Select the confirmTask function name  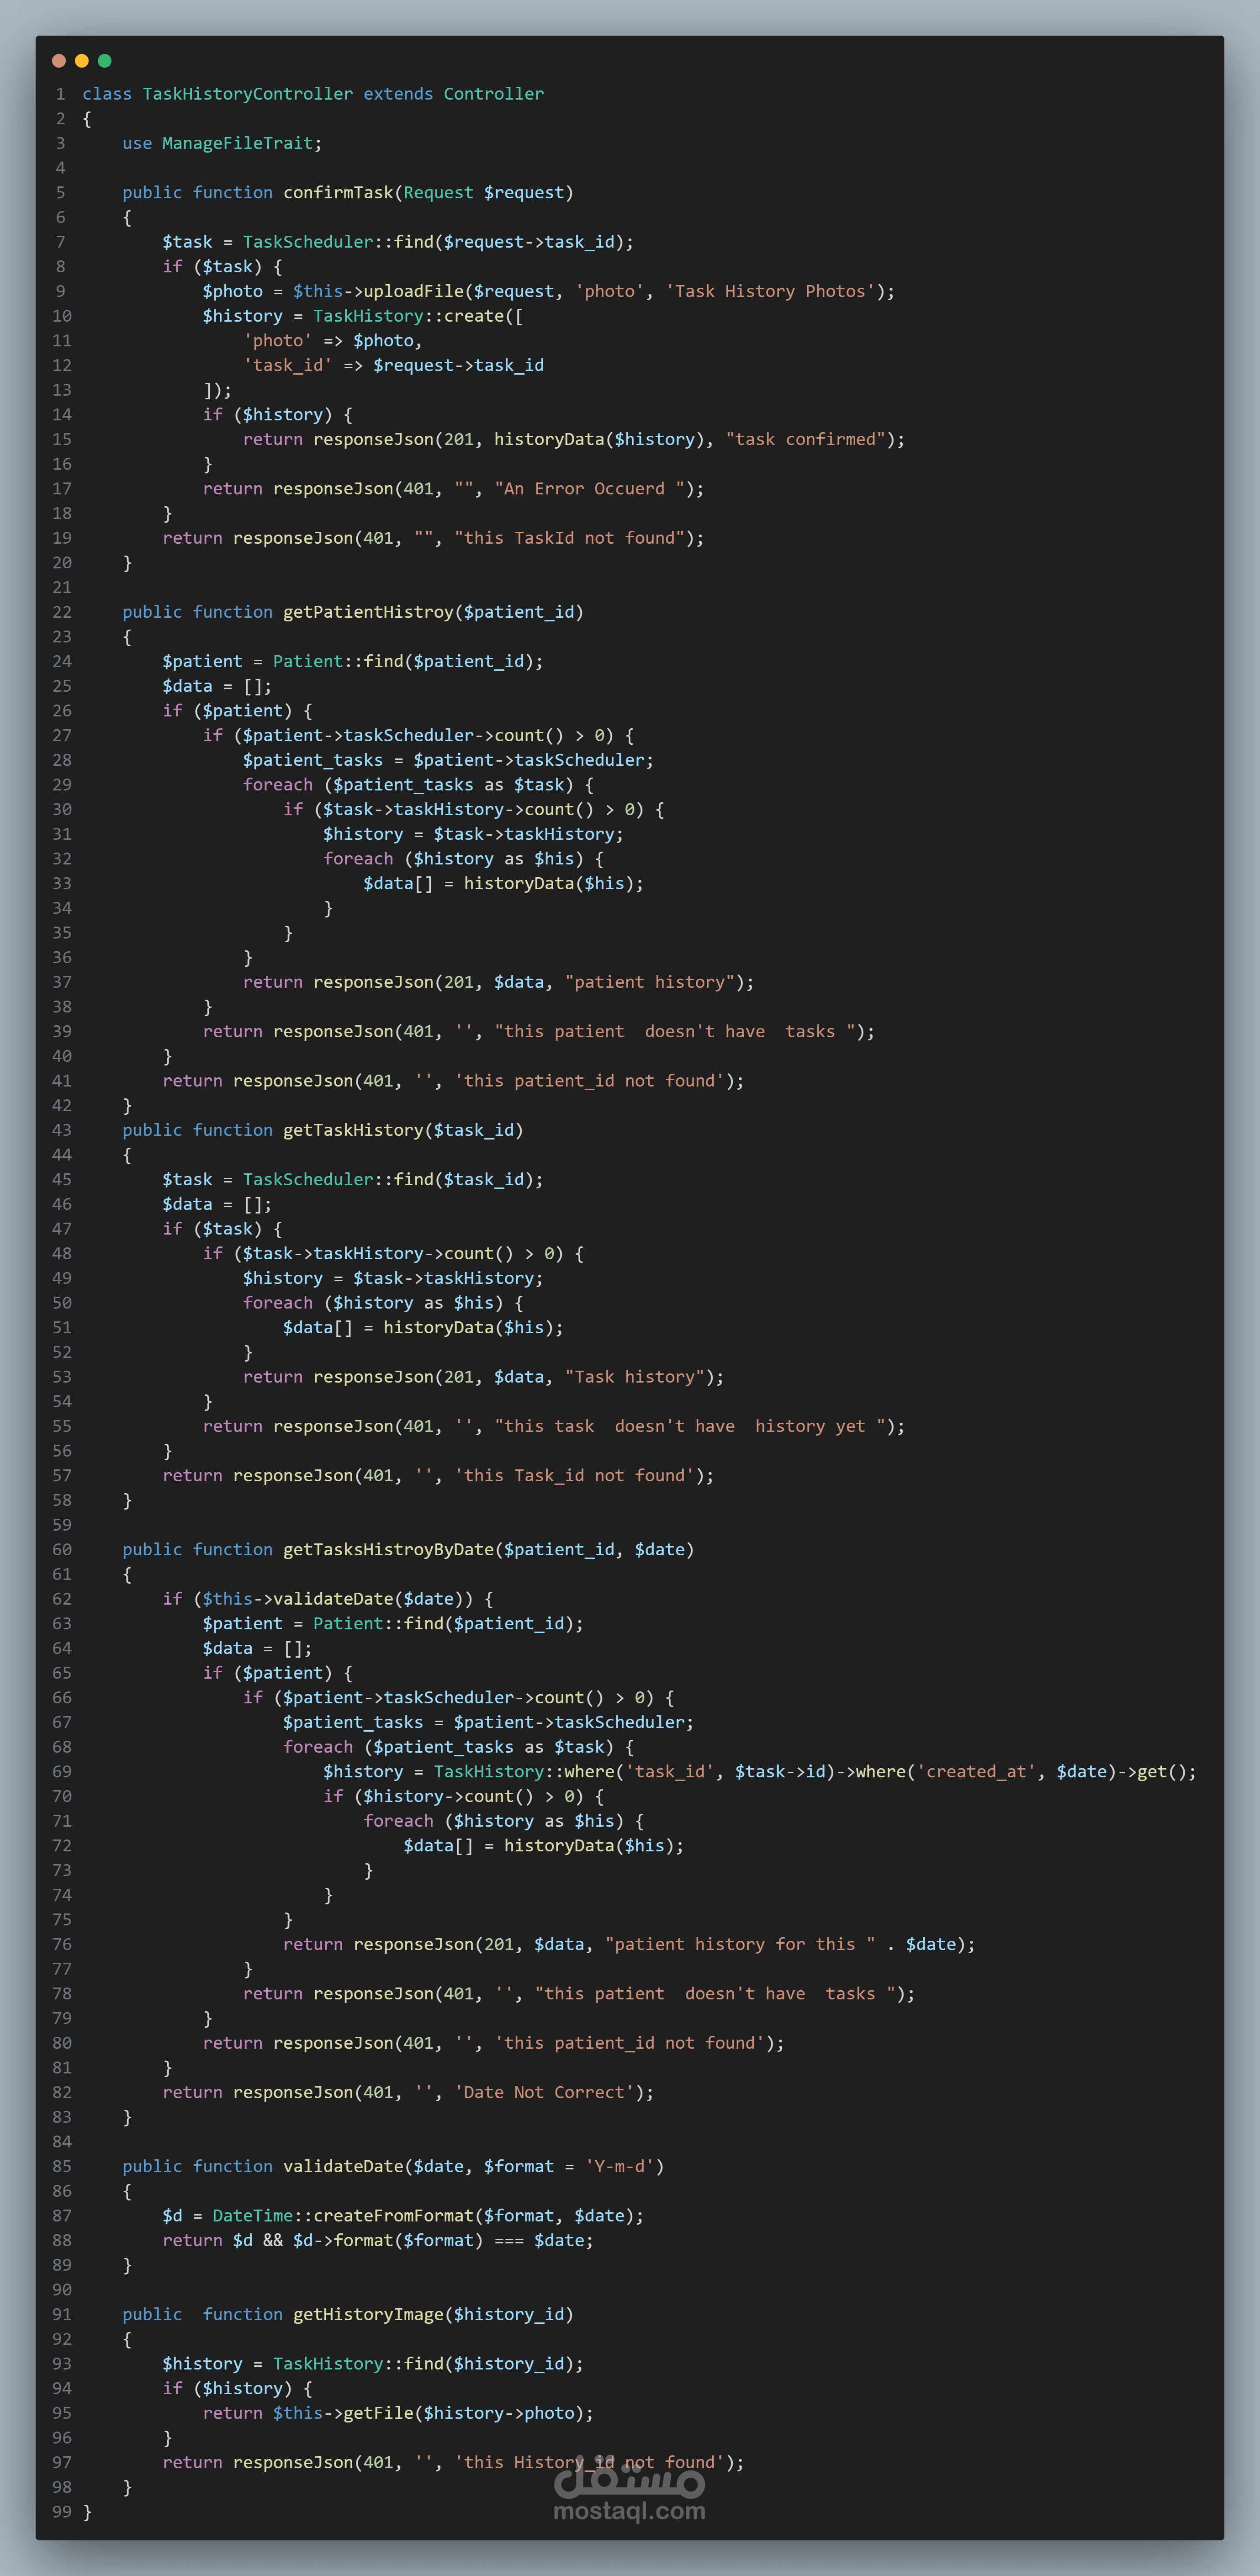click(339, 193)
